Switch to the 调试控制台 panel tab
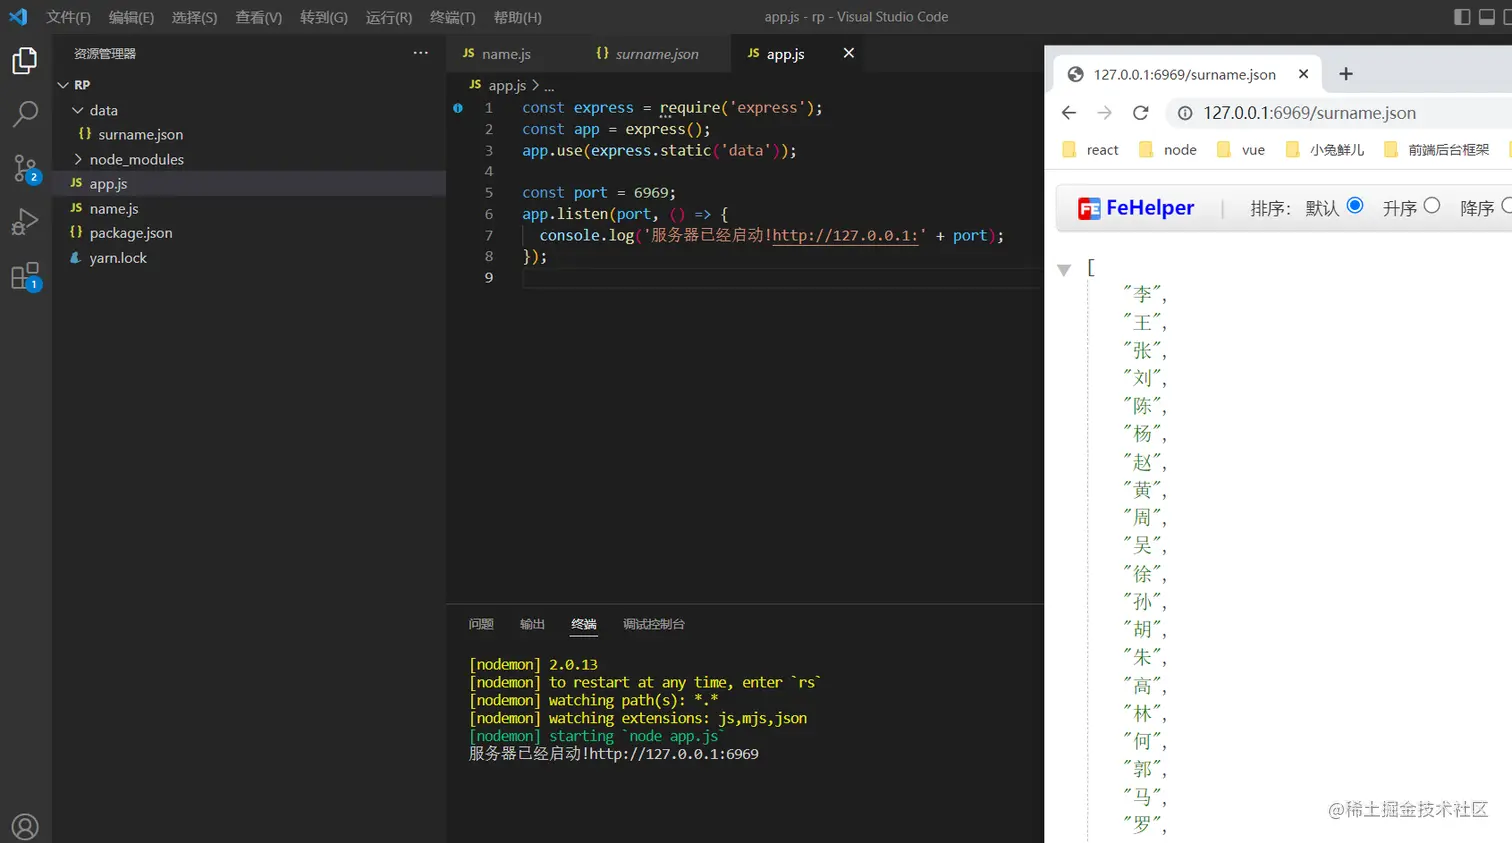This screenshot has height=843, width=1512. point(654,624)
